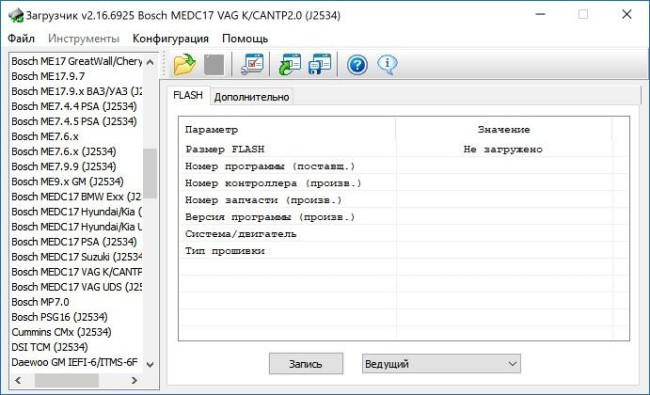Click the gray stop square toolbar icon

click(214, 65)
